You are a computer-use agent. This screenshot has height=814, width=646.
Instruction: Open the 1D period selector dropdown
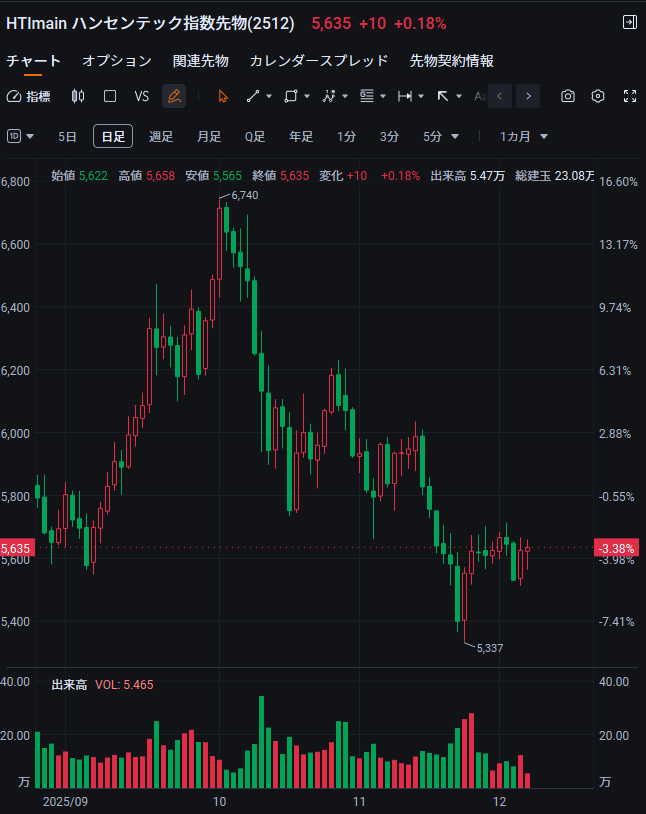pos(20,137)
